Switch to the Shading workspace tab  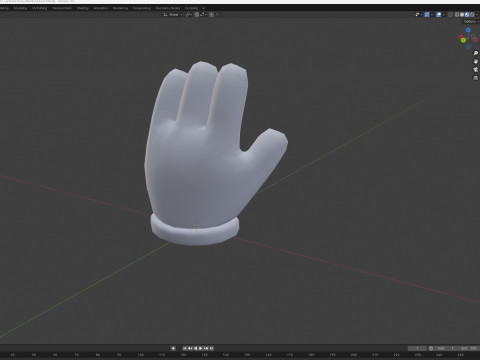tap(83, 8)
